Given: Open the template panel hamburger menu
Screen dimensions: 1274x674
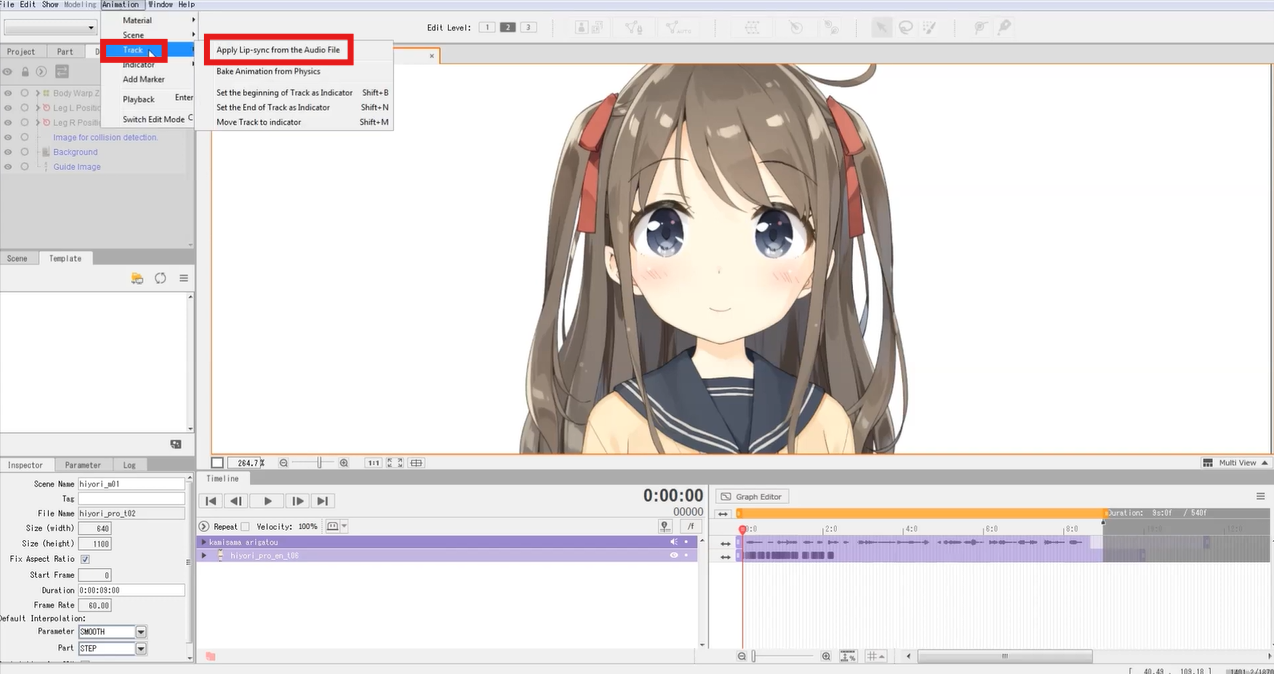Looking at the screenshot, I should [x=184, y=278].
